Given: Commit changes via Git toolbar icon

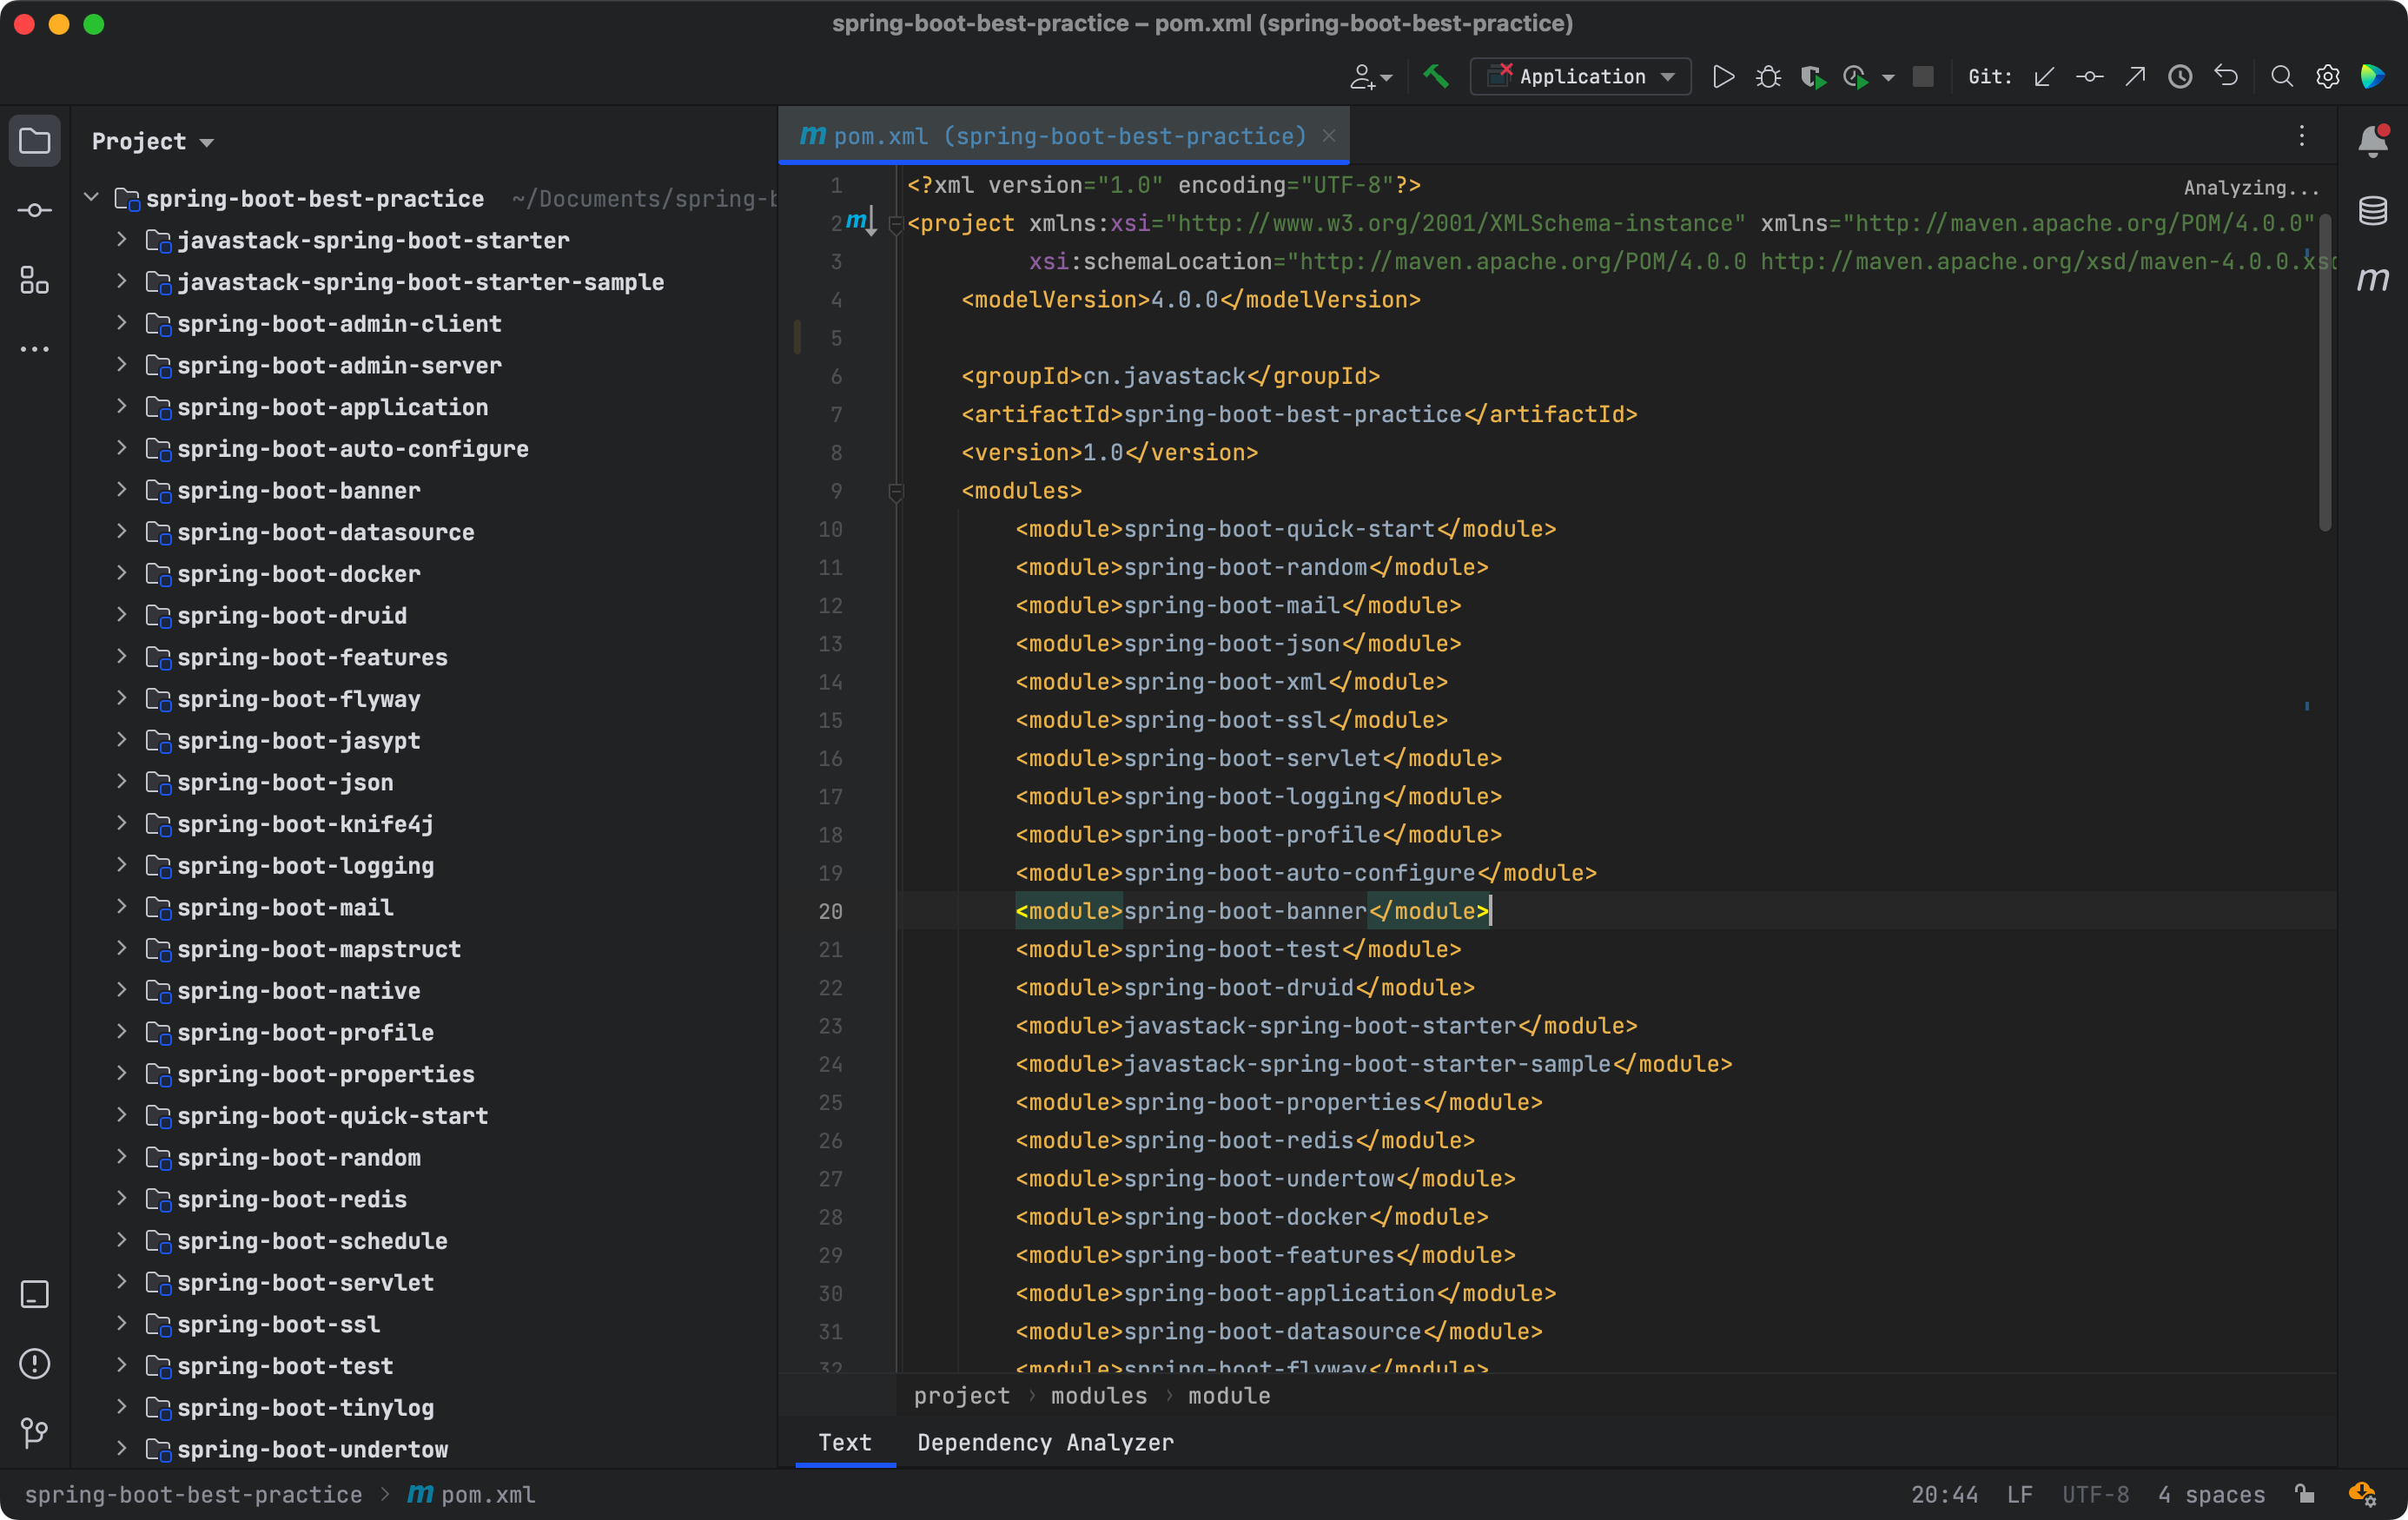Looking at the screenshot, I should click(x=2089, y=77).
